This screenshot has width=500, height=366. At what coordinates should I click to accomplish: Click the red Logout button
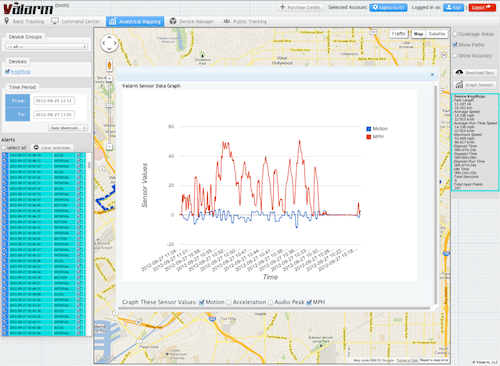click(482, 7)
